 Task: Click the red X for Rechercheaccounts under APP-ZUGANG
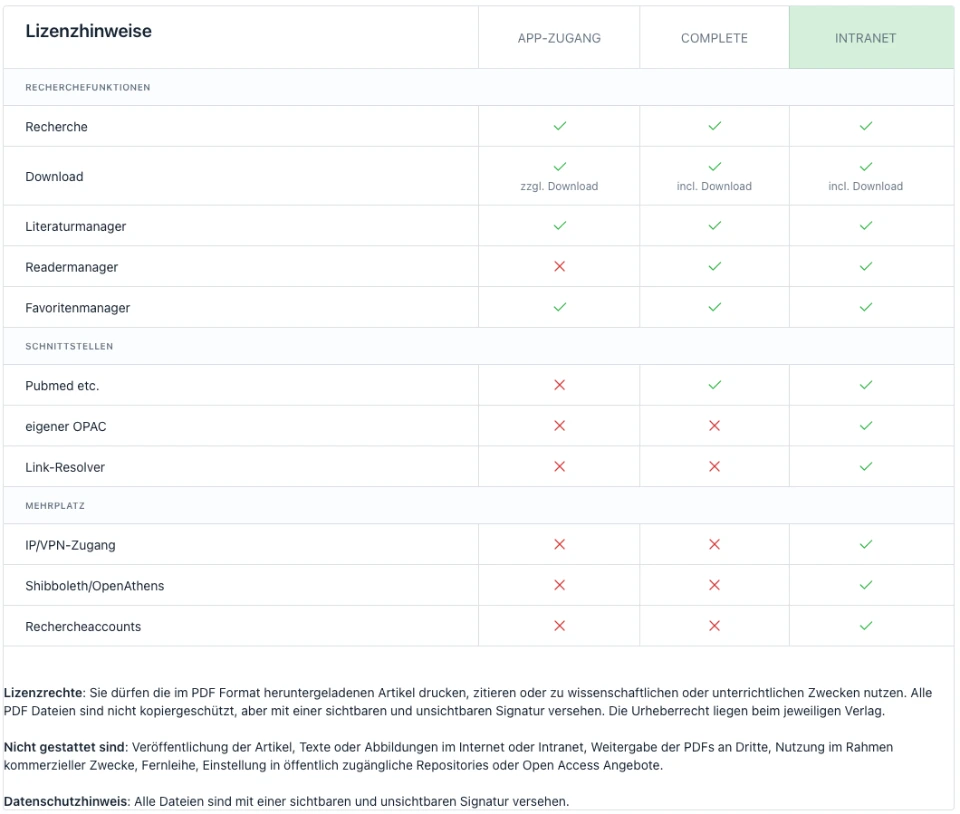tap(559, 626)
